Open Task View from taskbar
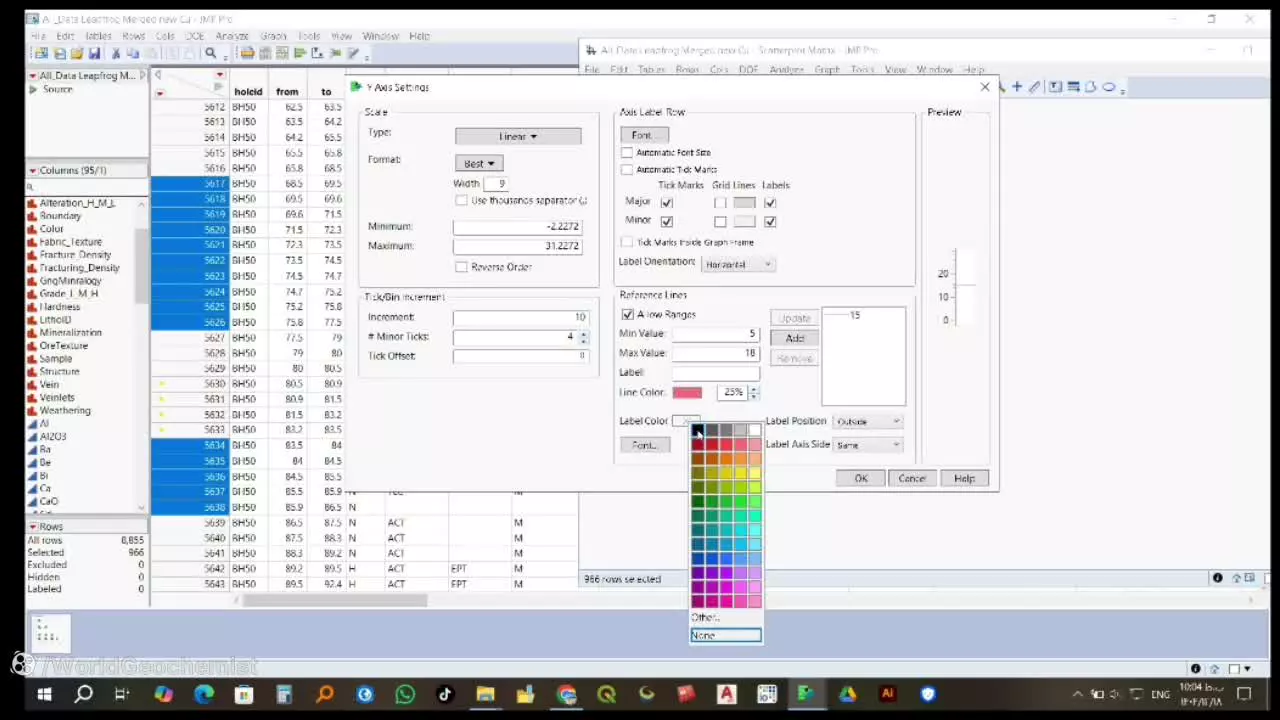Viewport: 1280px width, 720px height. (122, 694)
